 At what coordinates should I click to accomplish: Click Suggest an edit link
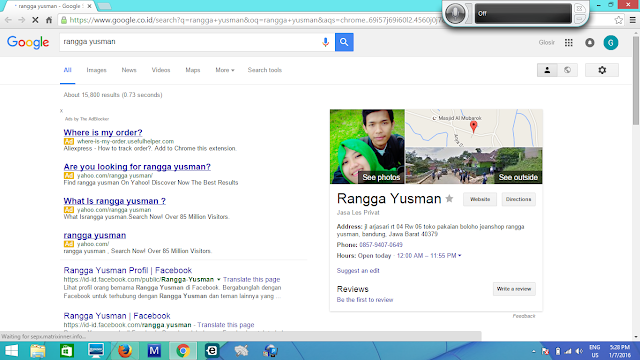click(358, 271)
